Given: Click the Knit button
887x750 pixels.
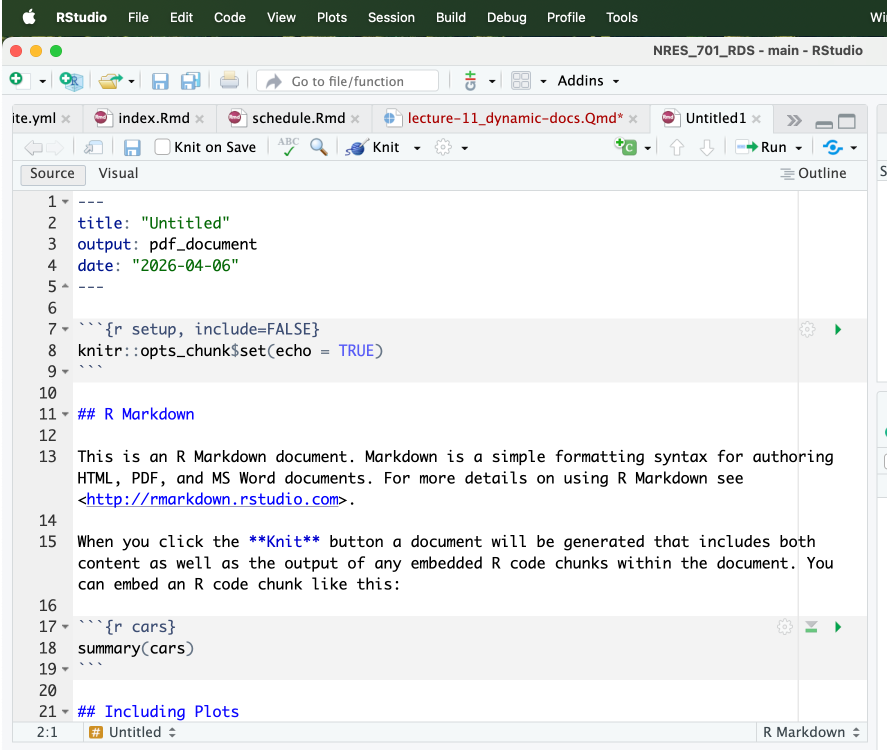Looking at the screenshot, I should [372, 147].
